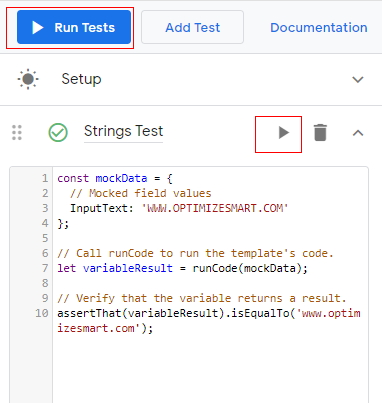Click the green passed checkmark icon
Image resolution: width=382 pixels, height=403 pixels.
(58, 133)
